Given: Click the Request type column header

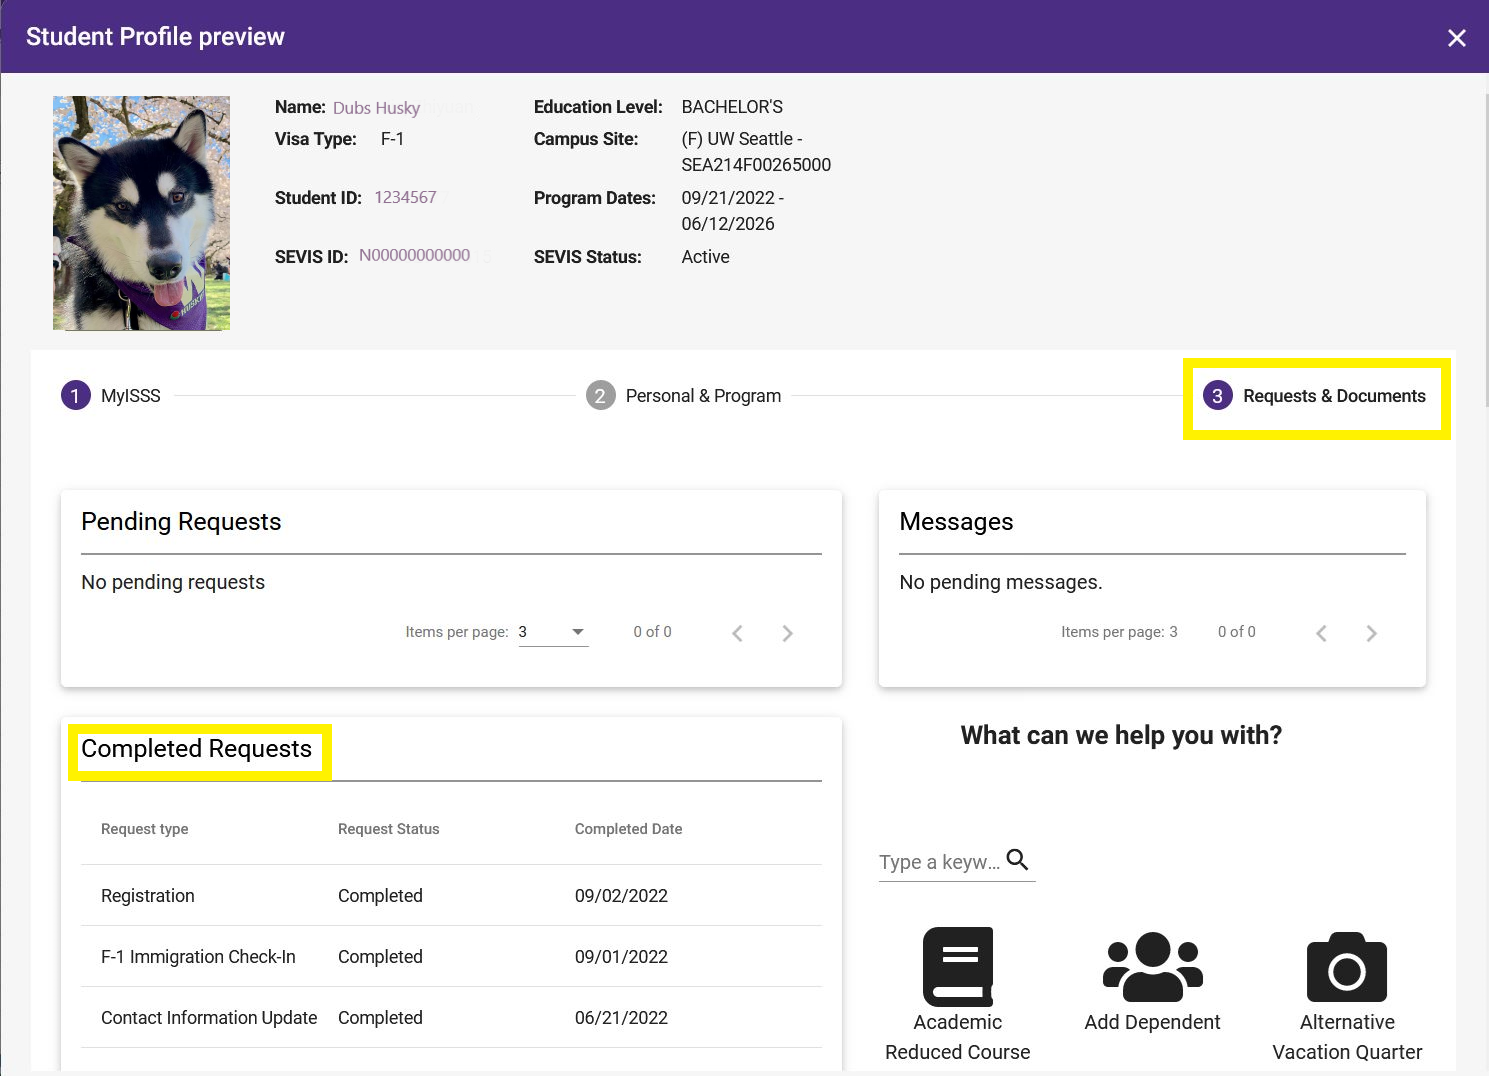Looking at the screenshot, I should [145, 829].
